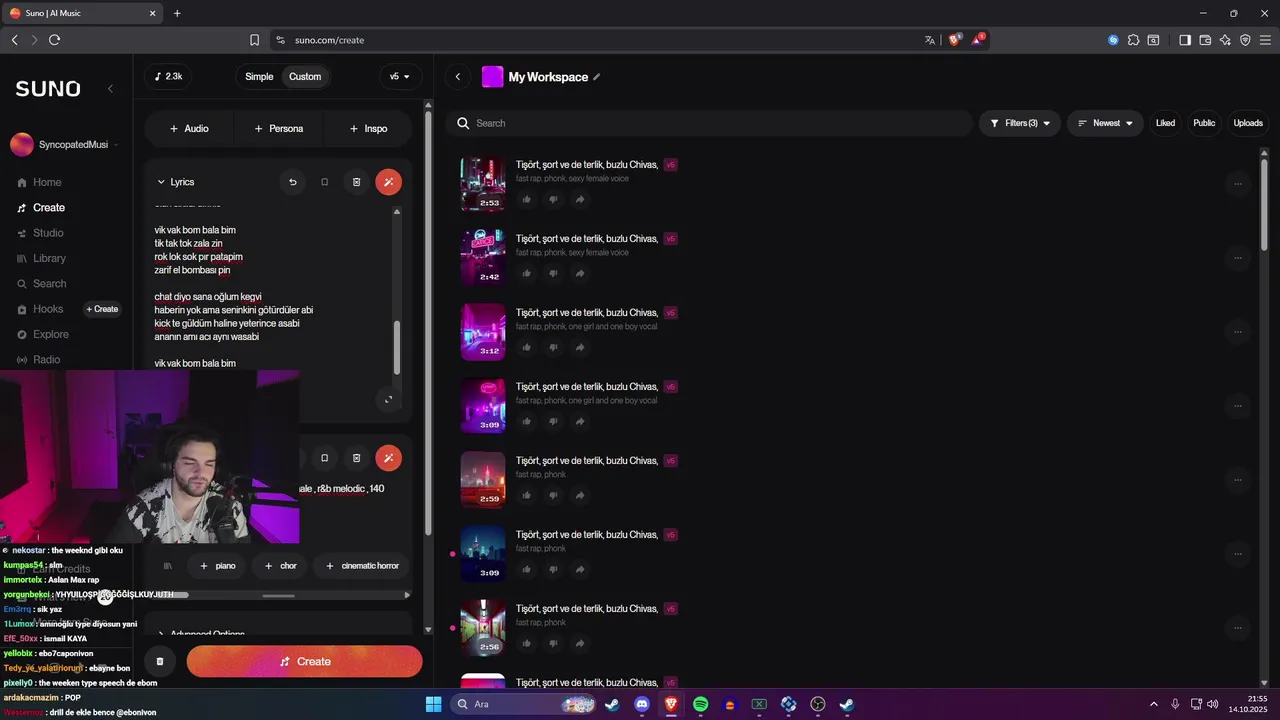Image resolution: width=1280 pixels, height=720 pixels.
Task: Open the browser extensions puzzle icon
Action: (1133, 40)
